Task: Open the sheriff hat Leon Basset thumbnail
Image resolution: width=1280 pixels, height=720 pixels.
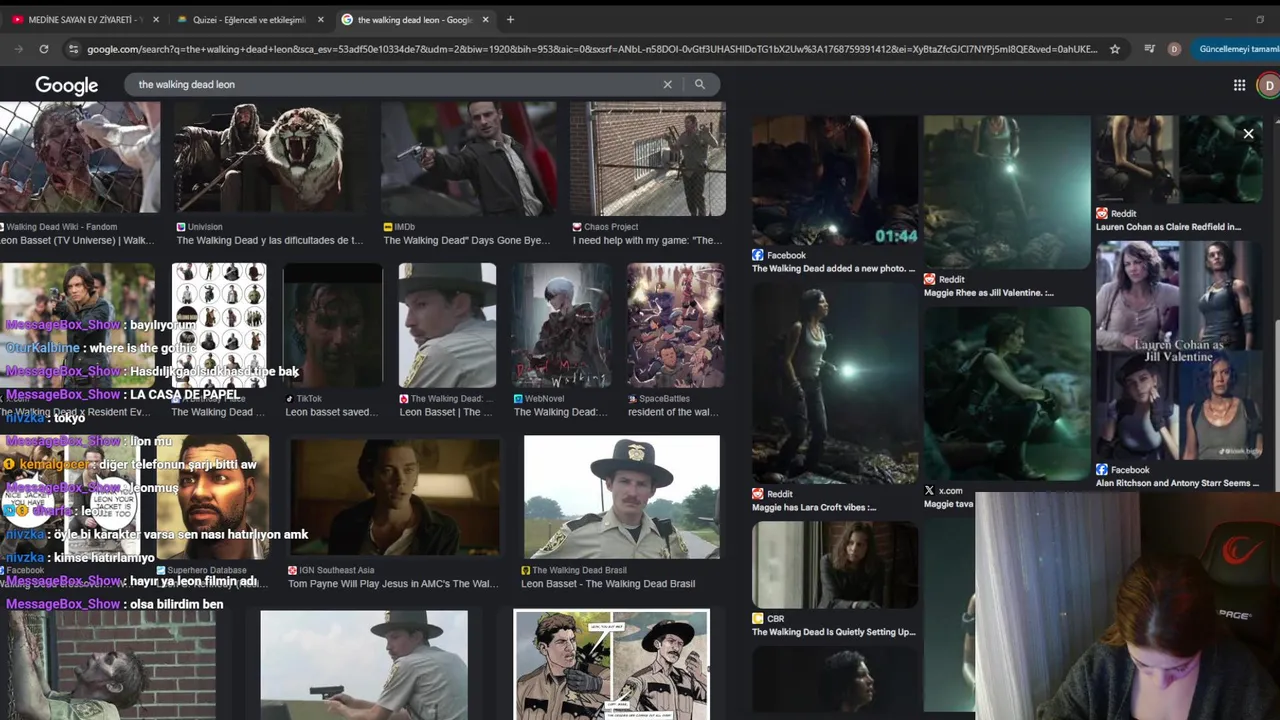Action: pos(447,325)
